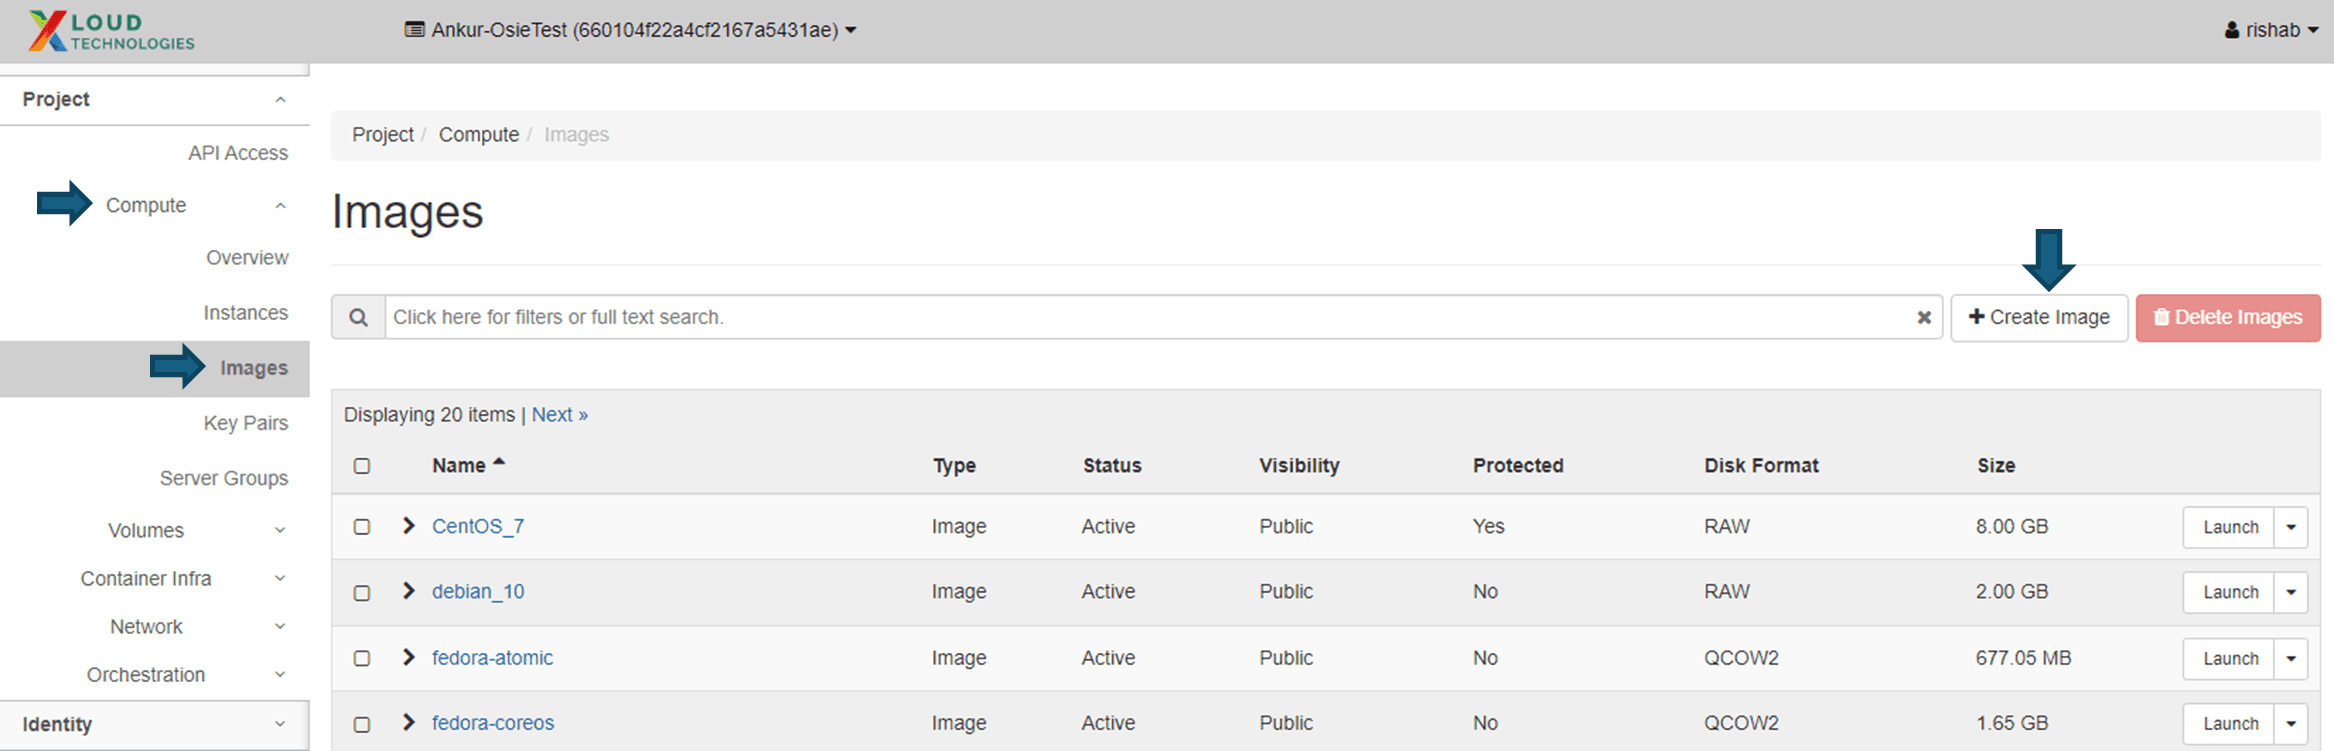Viewport: 2334px width, 751px height.
Task: Click the search magnifier icon
Action: coord(358,317)
